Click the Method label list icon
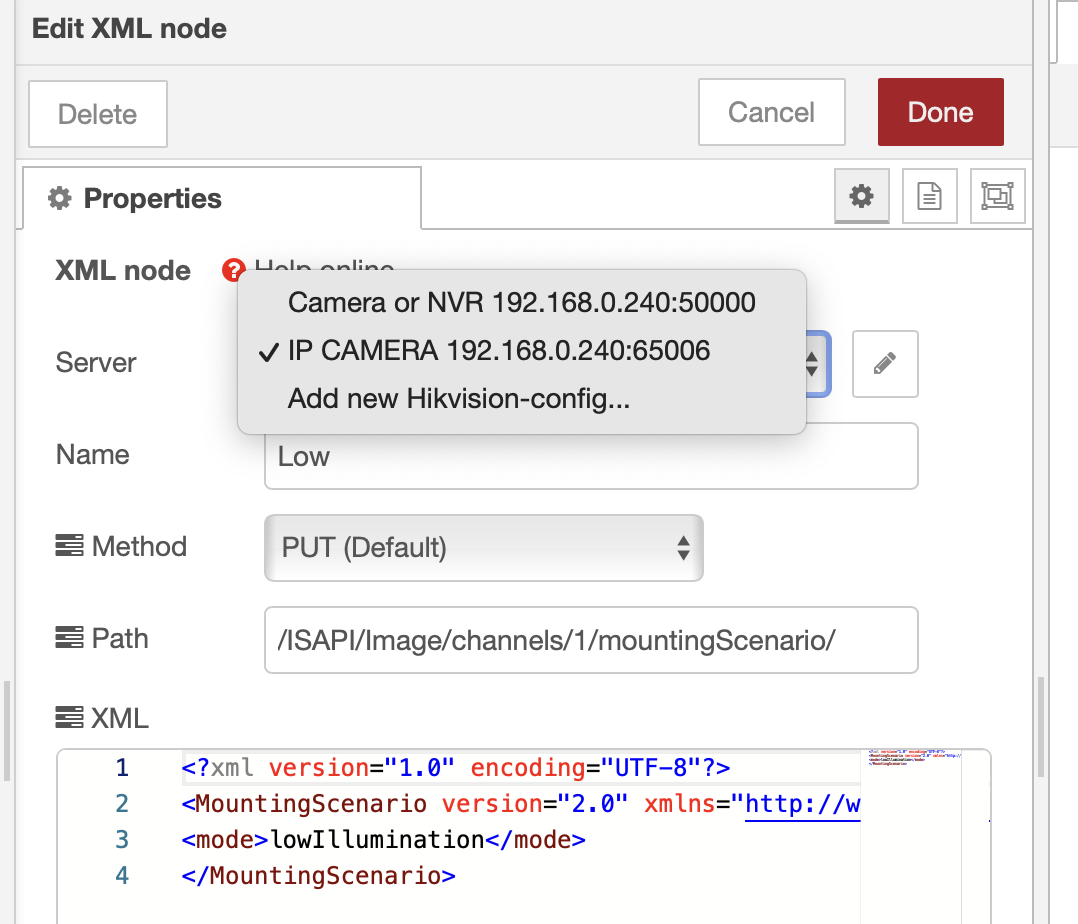Screen dimensions: 1078x924 click(69, 546)
